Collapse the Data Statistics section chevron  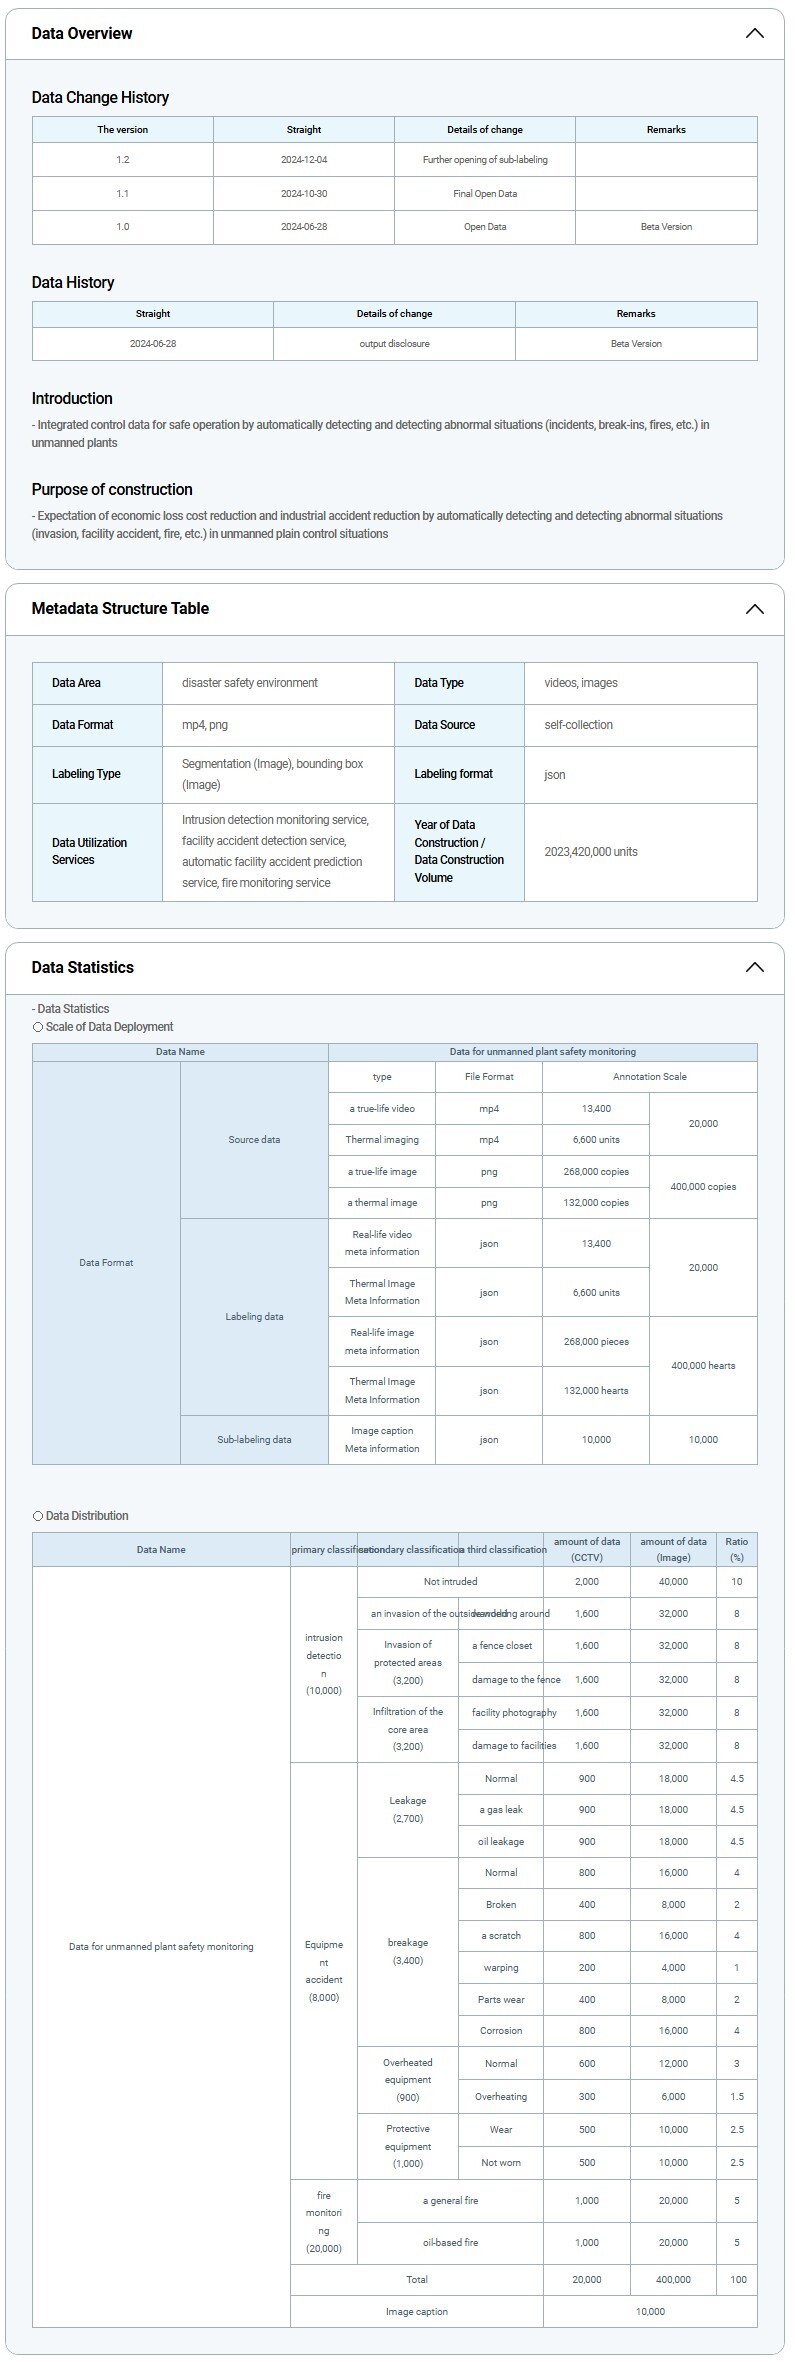click(754, 967)
